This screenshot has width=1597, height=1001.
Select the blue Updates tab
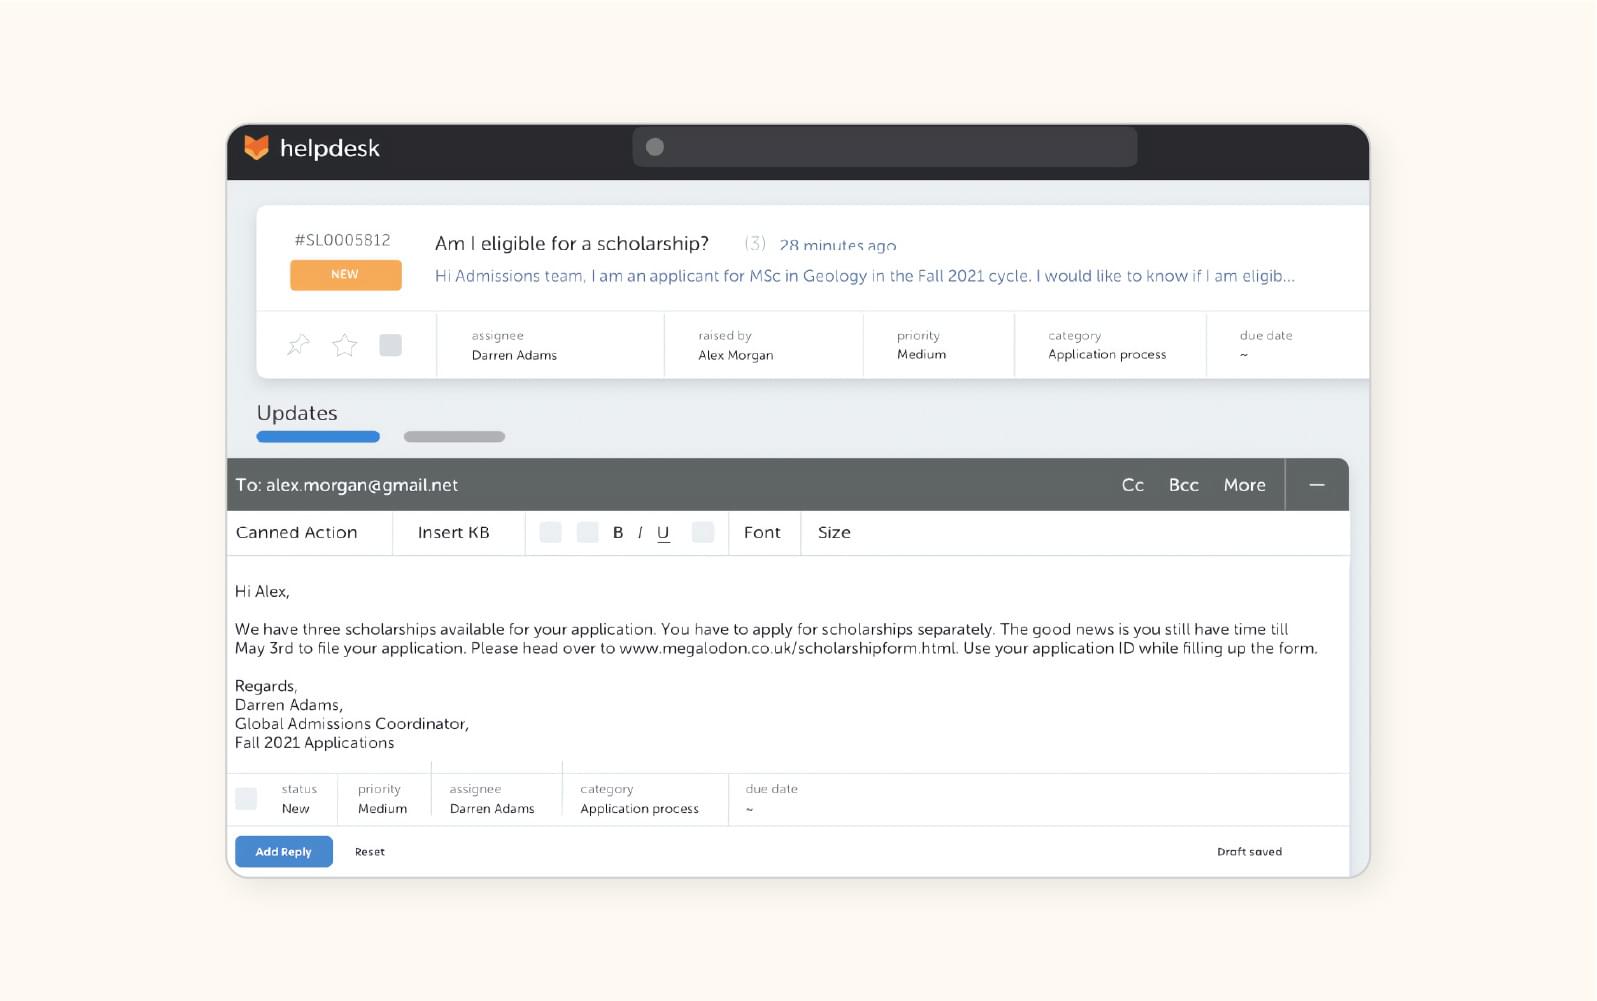318,436
